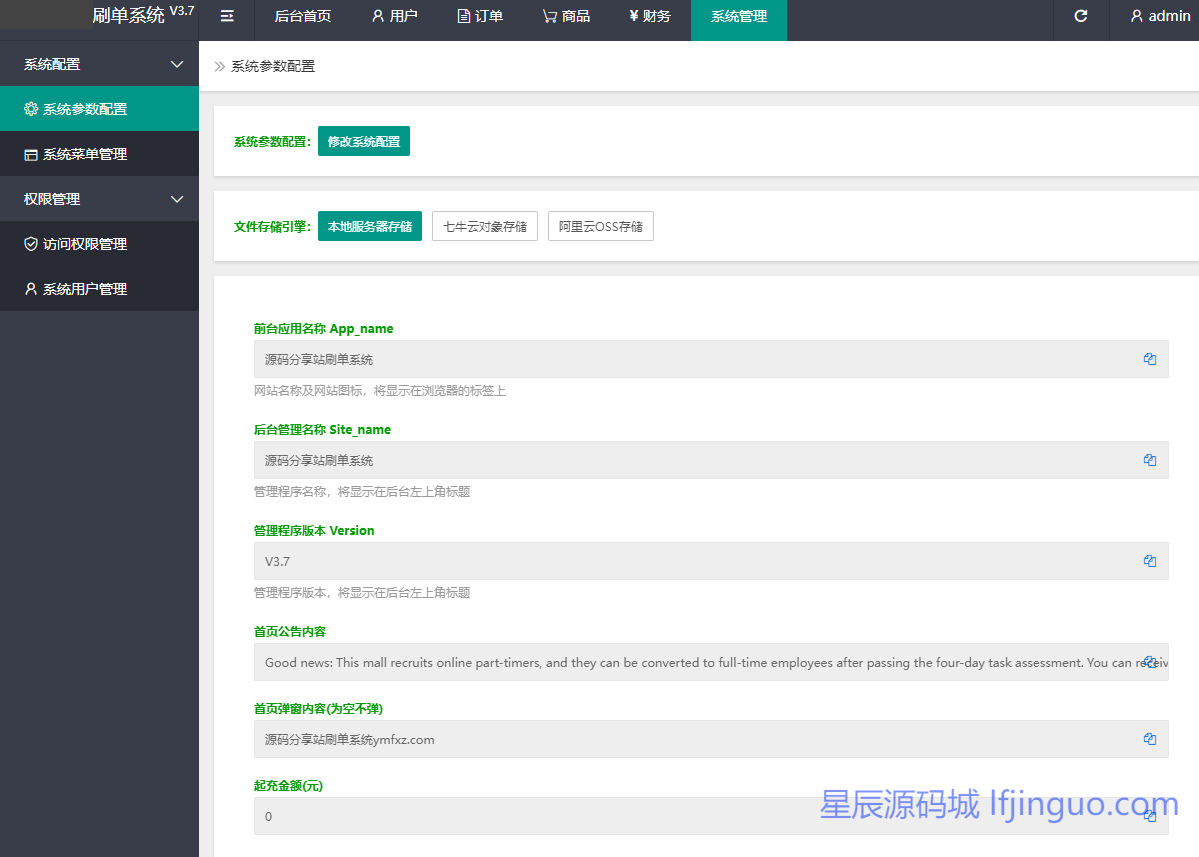Copy the App_name field value icon

(1150, 359)
